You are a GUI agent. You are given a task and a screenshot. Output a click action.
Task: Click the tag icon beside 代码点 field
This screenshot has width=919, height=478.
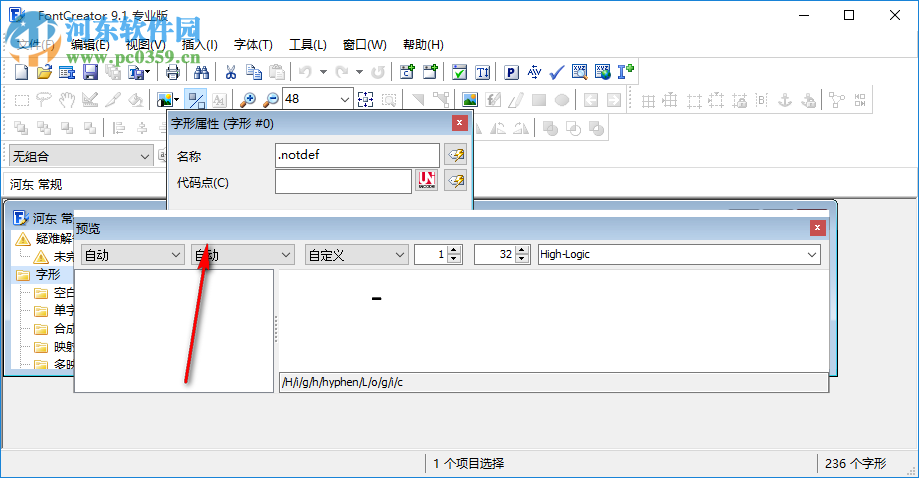(455, 181)
